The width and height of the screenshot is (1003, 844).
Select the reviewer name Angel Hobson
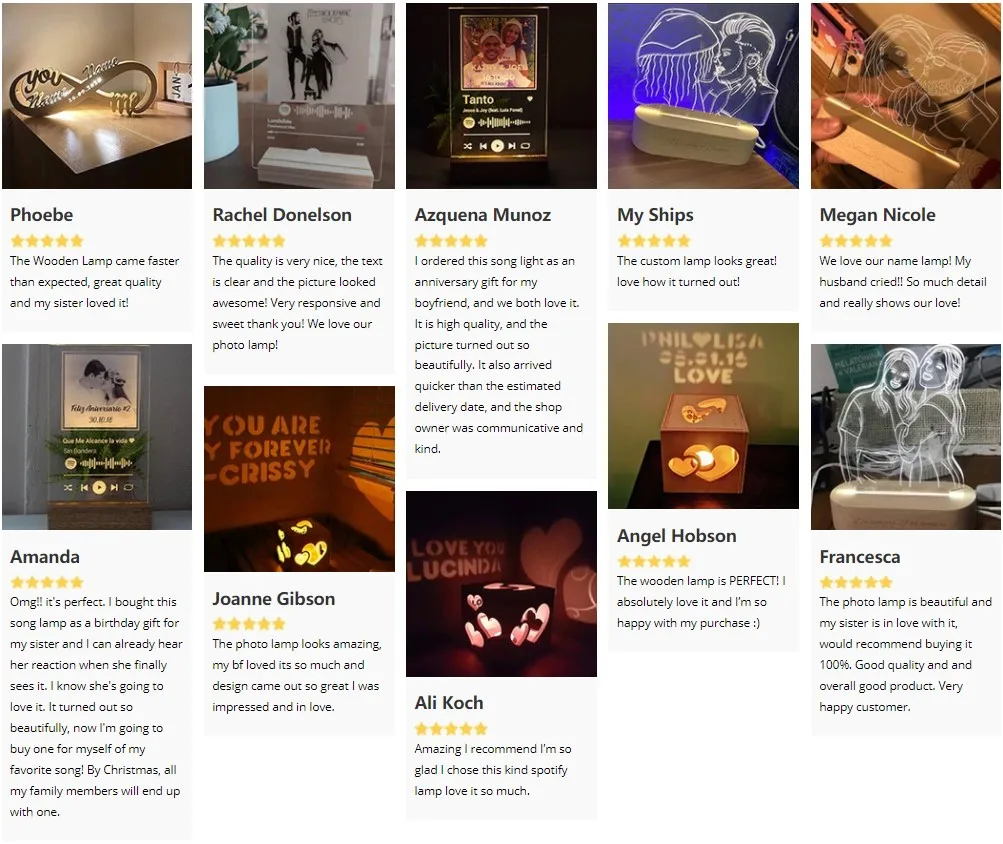[x=677, y=536]
